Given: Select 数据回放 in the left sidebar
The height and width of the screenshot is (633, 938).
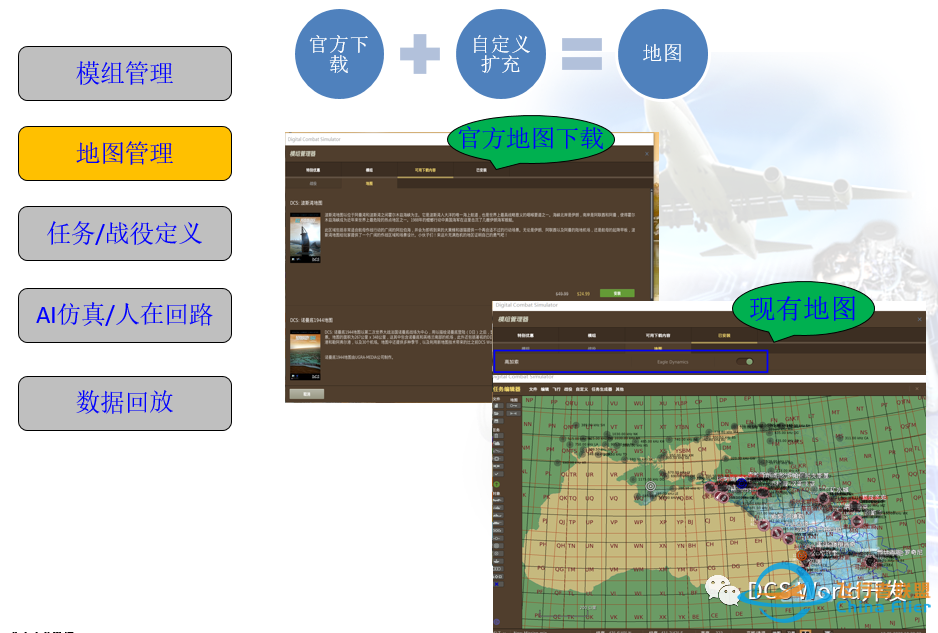Looking at the screenshot, I should click(x=124, y=403).
